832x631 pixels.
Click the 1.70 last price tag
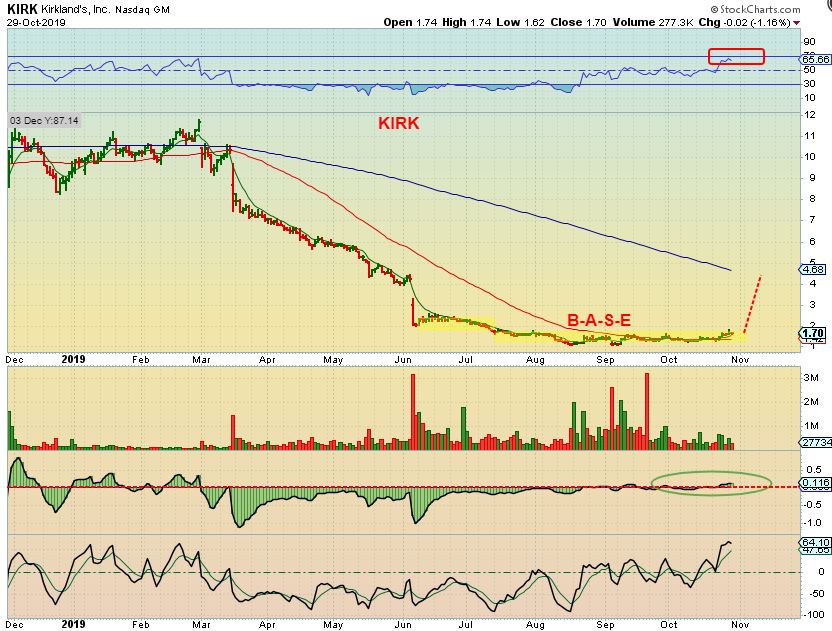[812, 333]
